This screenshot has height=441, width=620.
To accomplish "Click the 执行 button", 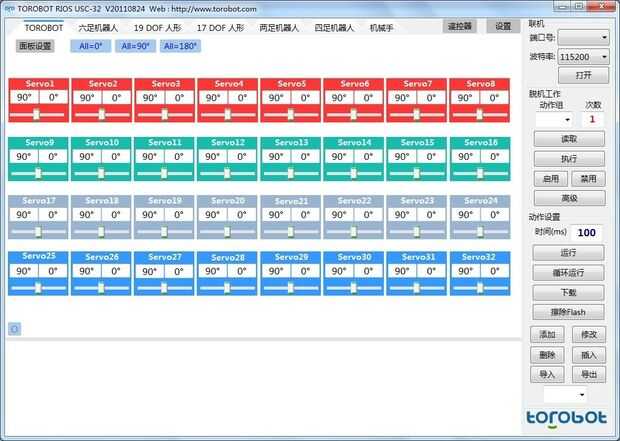I will click(569, 159).
